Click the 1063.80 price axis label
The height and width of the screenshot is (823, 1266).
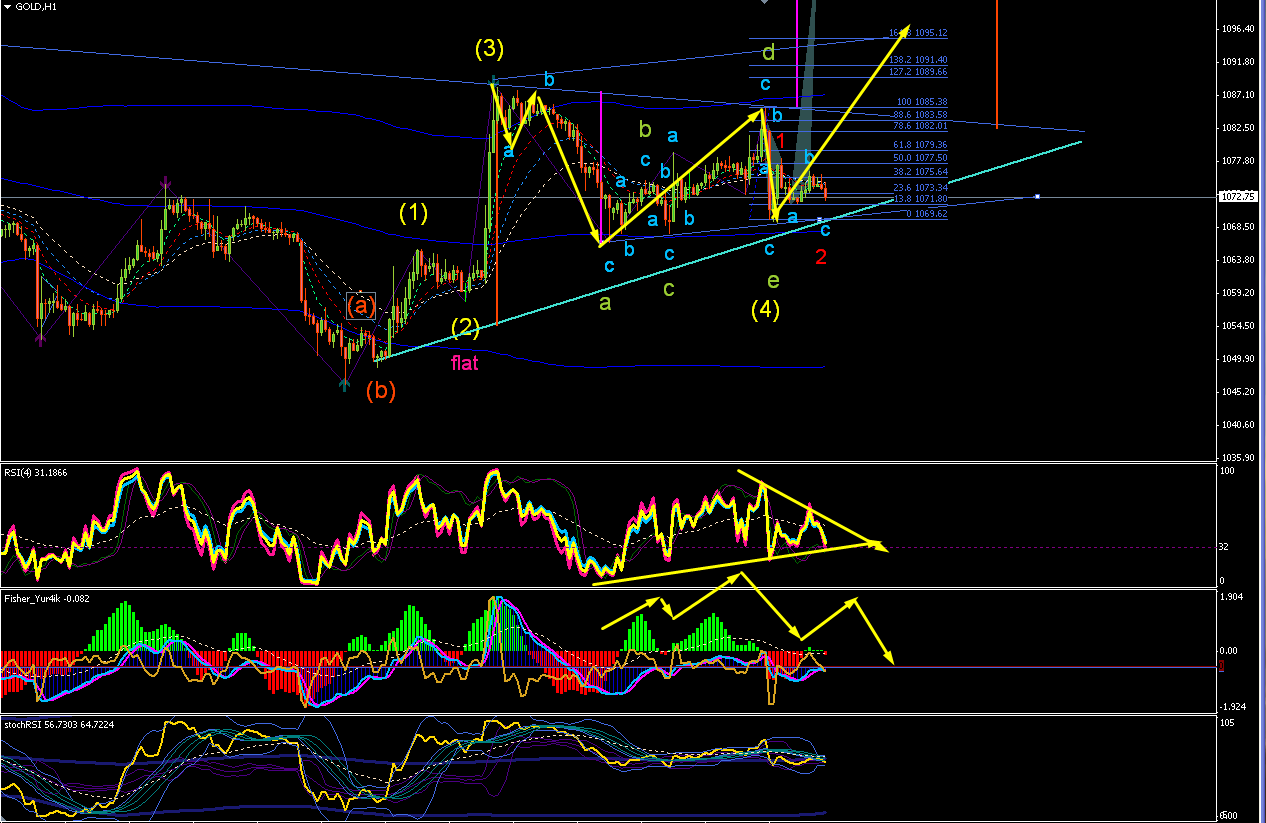click(x=1238, y=260)
